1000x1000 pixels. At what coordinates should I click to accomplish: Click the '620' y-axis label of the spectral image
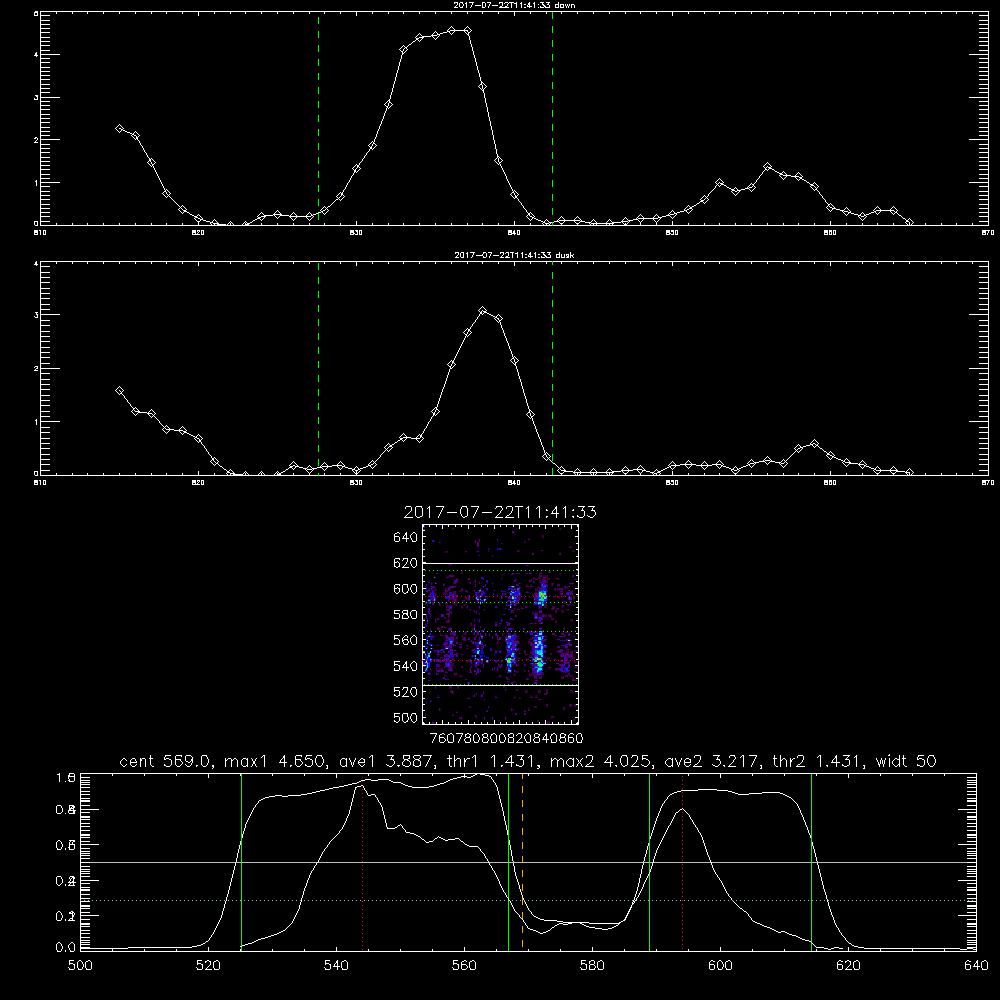[x=406, y=563]
